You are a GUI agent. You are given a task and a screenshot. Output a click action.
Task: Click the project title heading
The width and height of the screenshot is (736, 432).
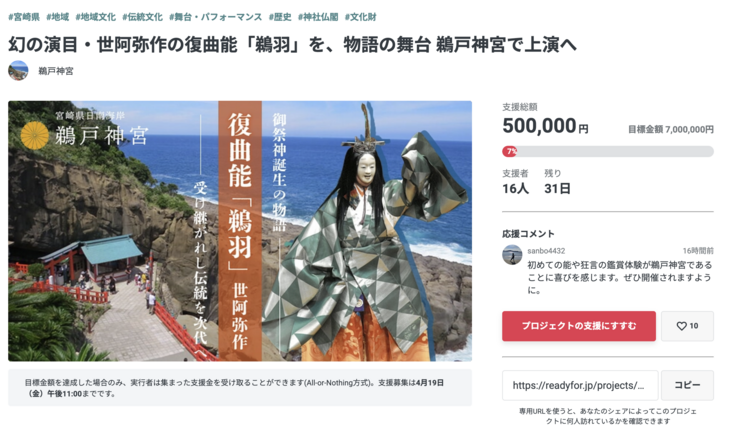[292, 45]
